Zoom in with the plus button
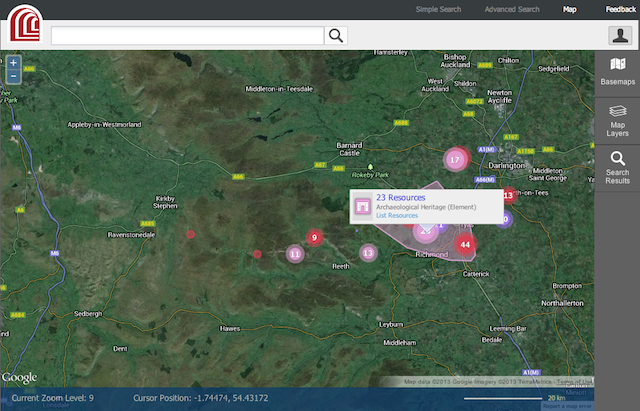640x411 pixels. point(13,63)
